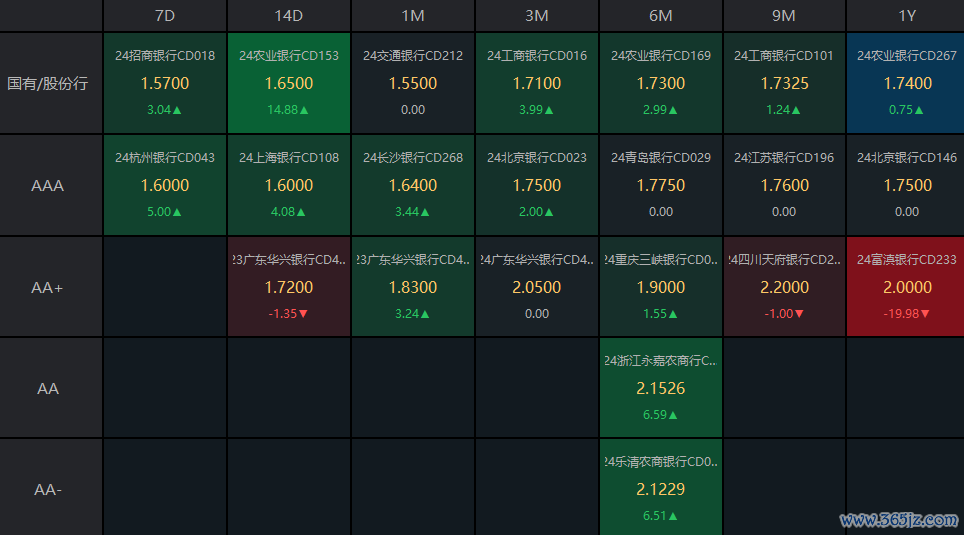Select the 3M tenor column header

coord(537,15)
